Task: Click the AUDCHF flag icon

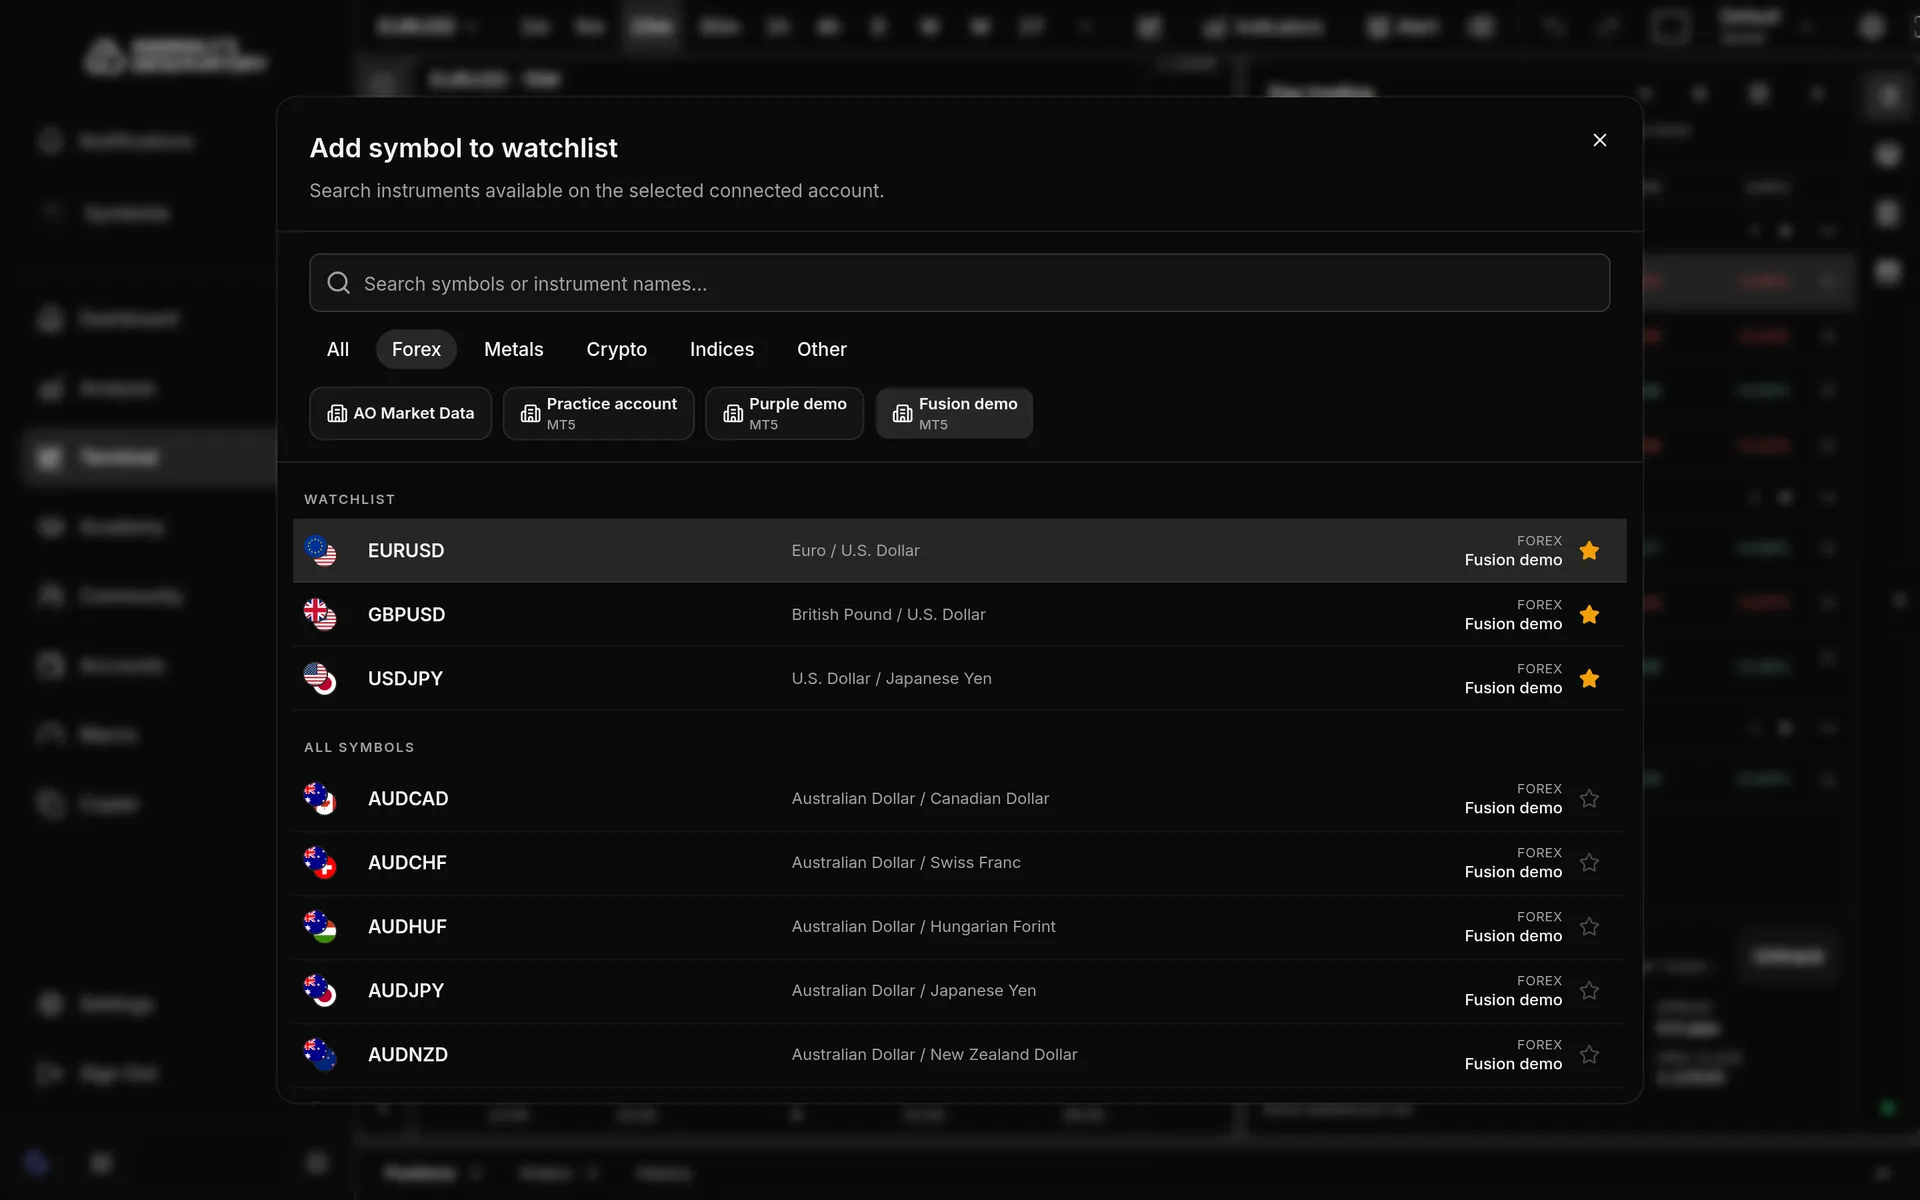Action: pos(320,863)
